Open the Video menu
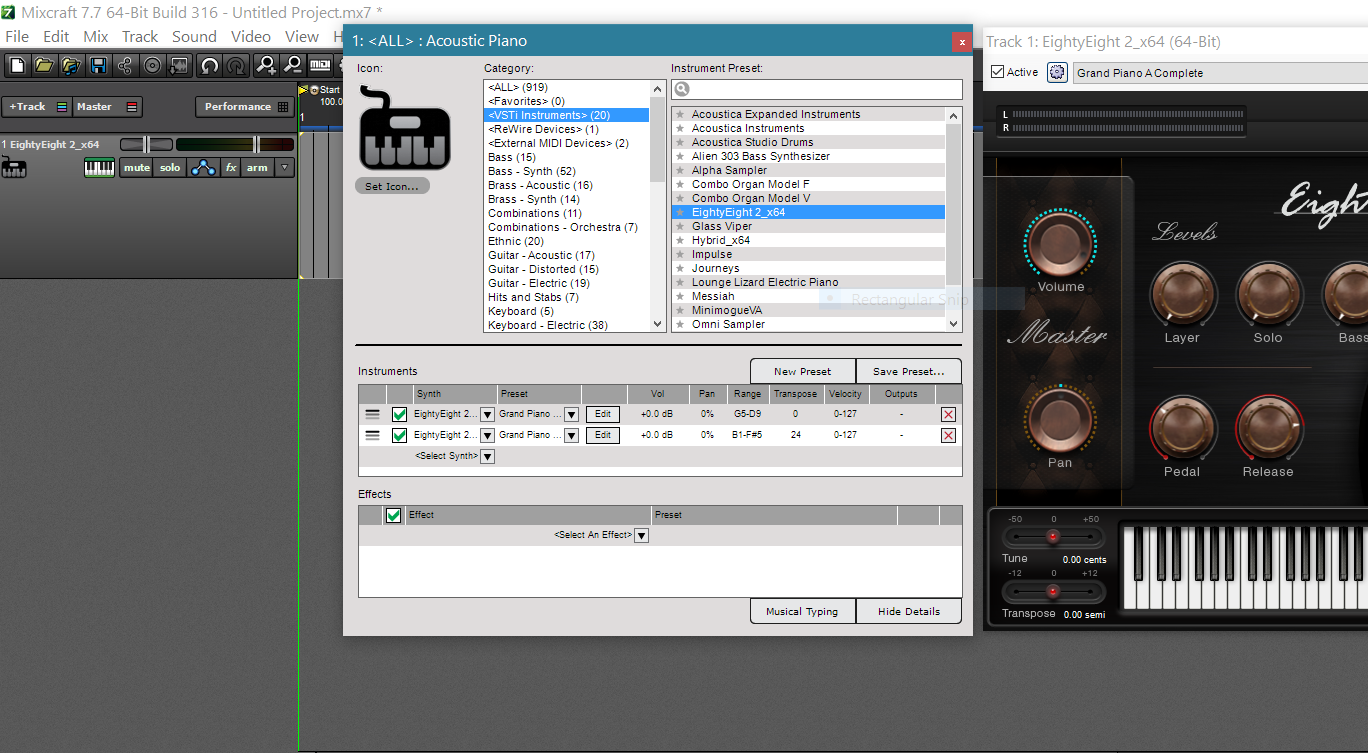 click(x=251, y=36)
